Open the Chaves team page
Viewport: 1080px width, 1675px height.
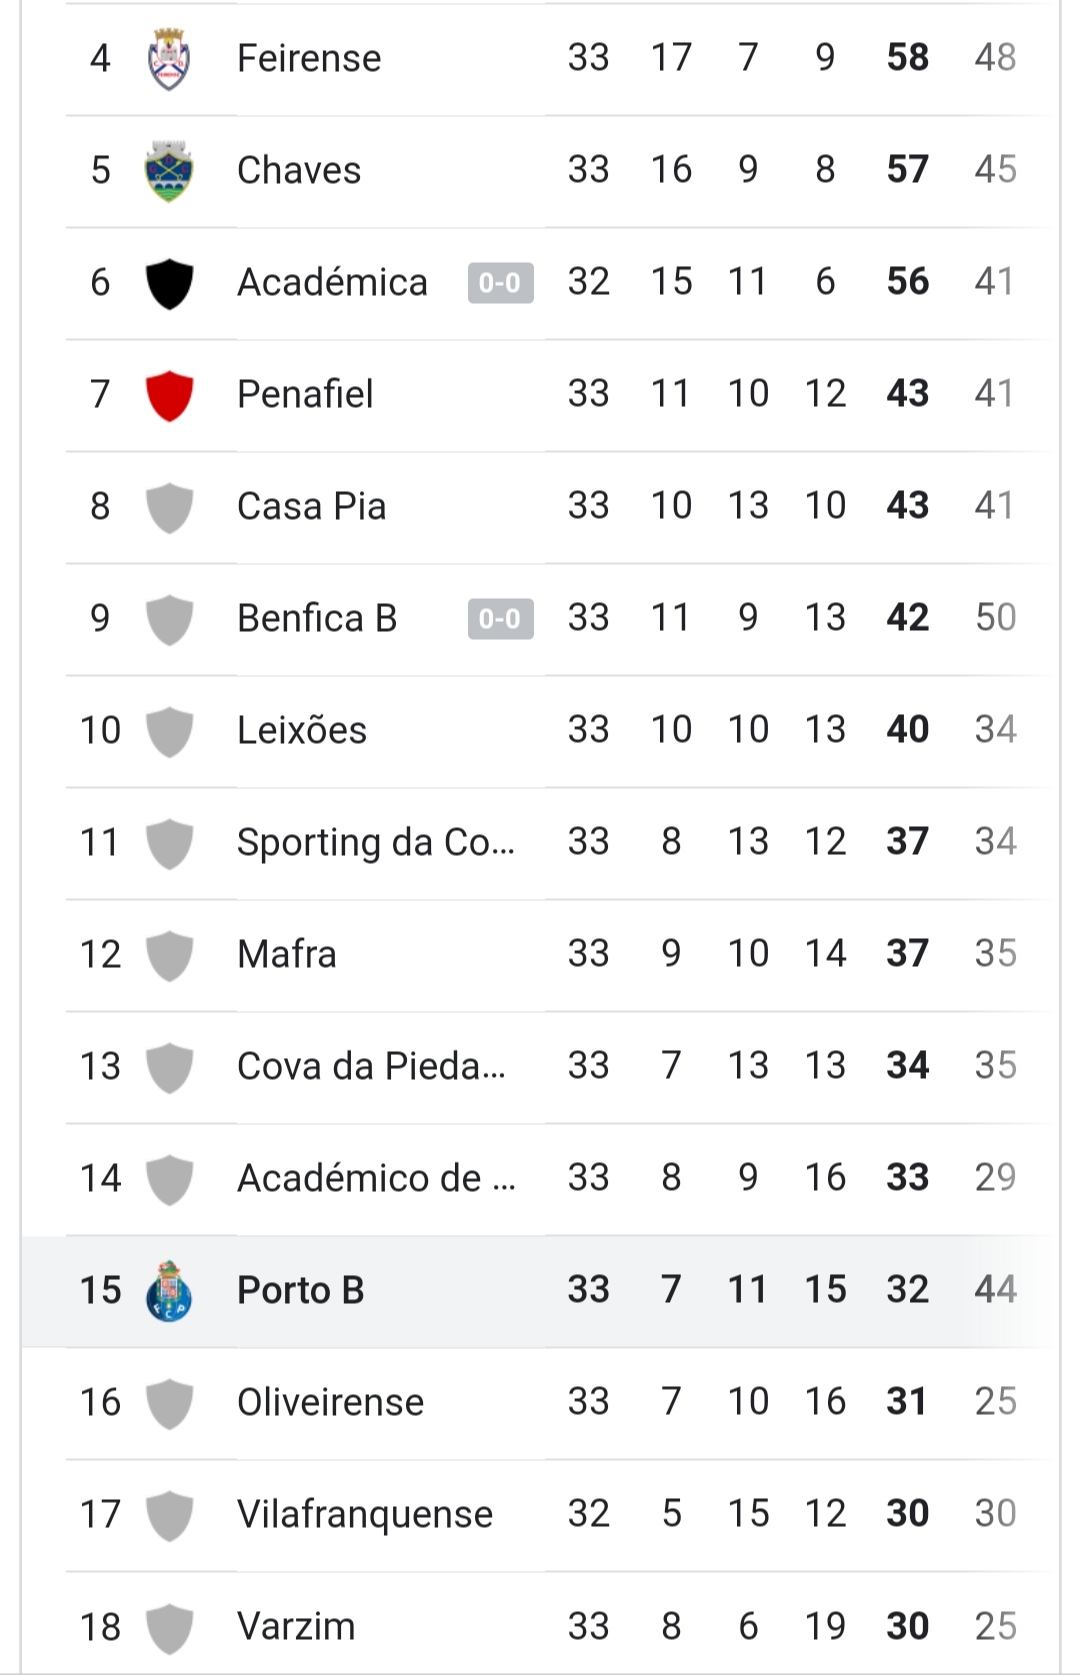click(299, 170)
